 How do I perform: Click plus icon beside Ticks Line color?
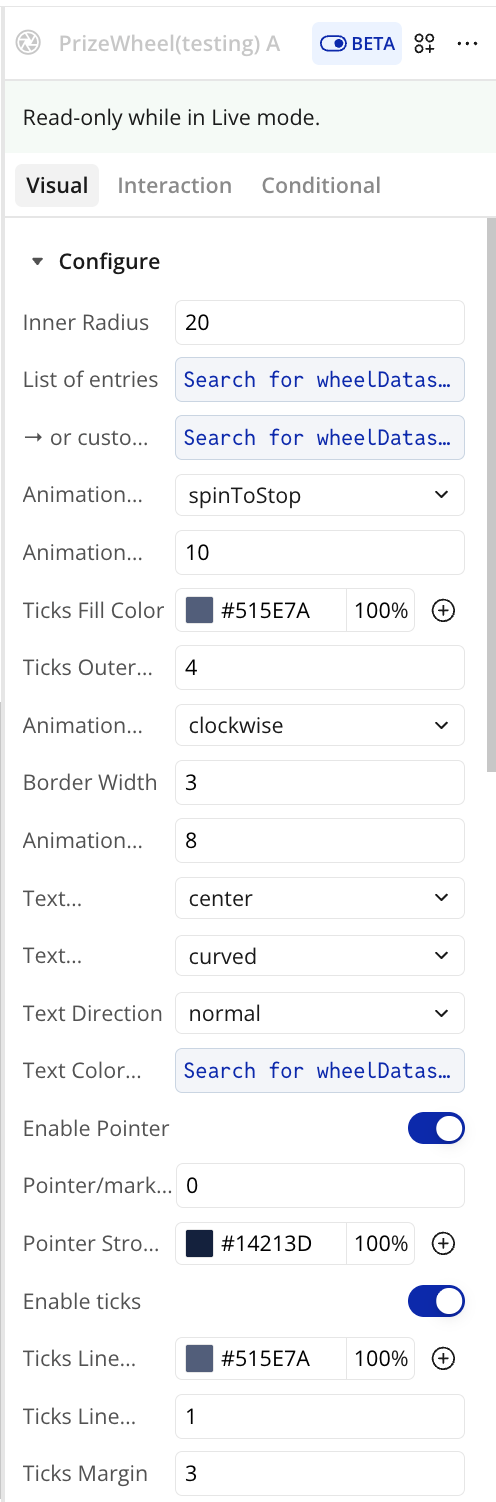pos(443,1358)
